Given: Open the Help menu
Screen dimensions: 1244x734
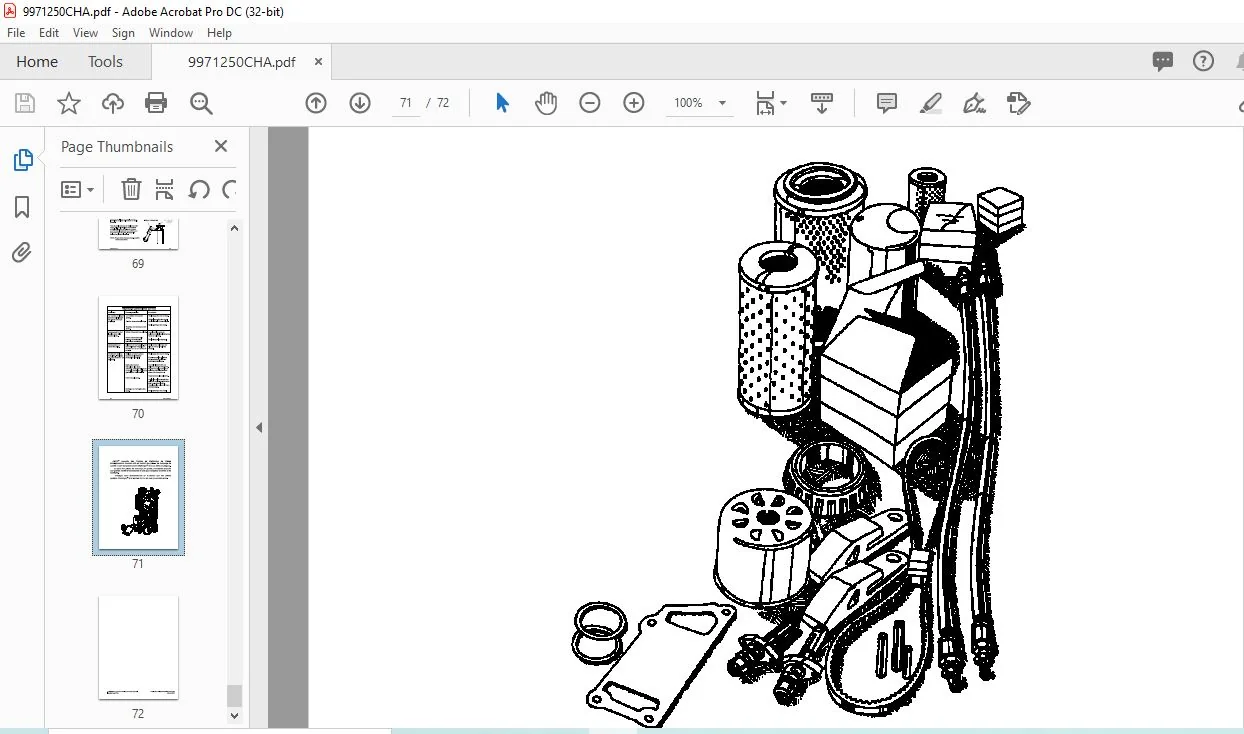Looking at the screenshot, I should (x=219, y=33).
